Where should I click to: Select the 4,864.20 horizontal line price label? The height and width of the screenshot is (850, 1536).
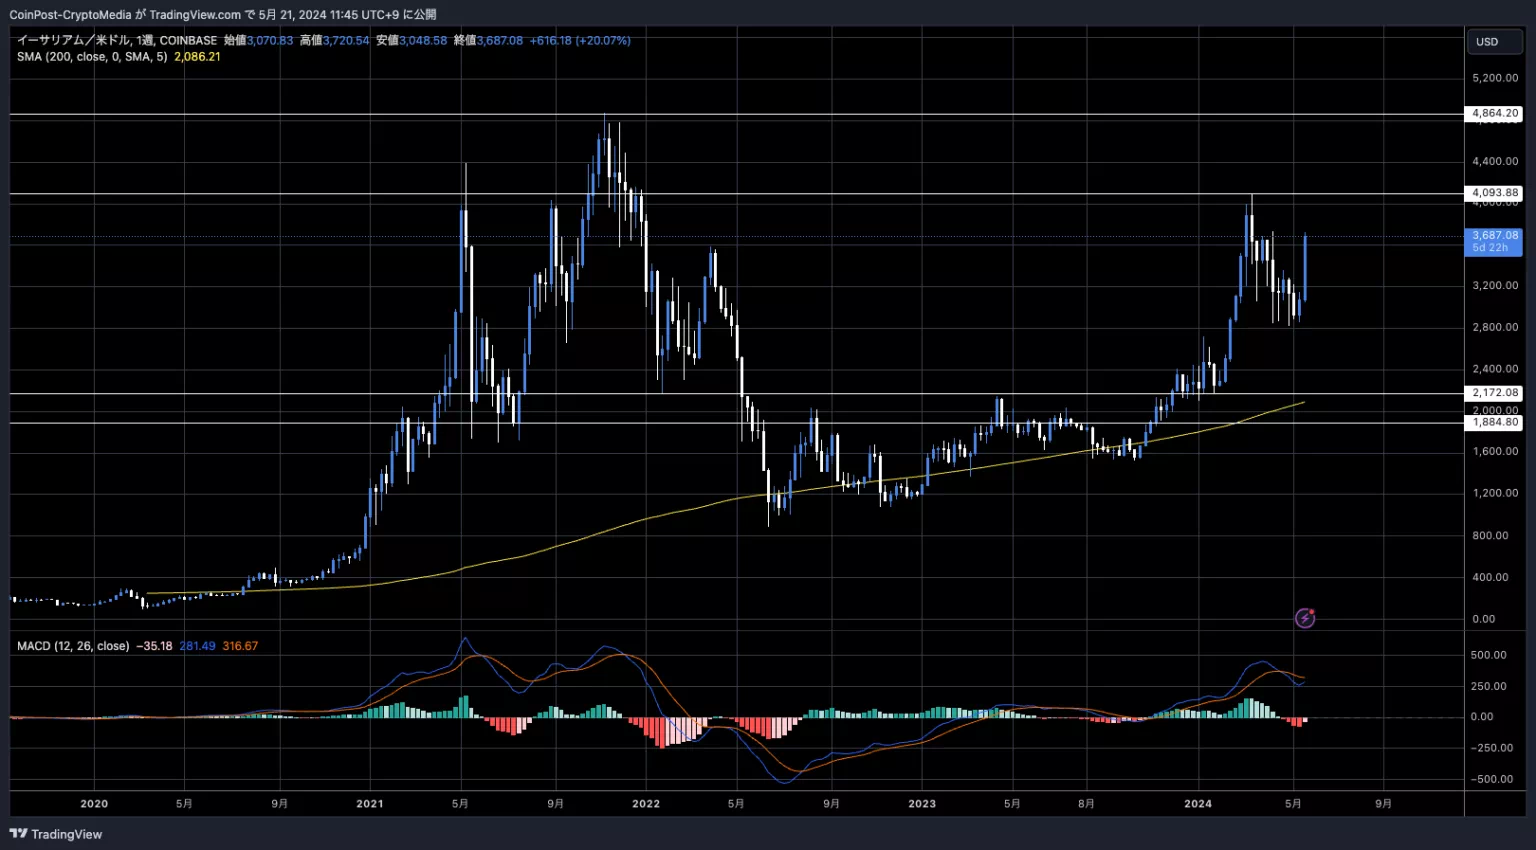[x=1495, y=114]
